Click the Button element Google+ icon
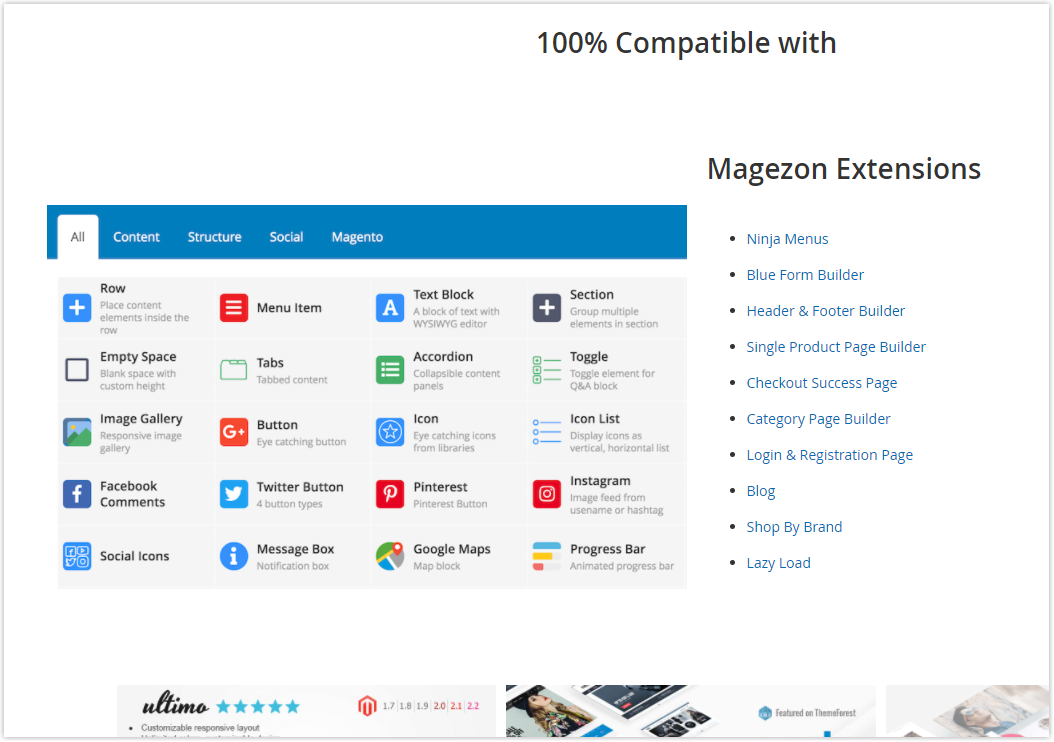 click(x=233, y=431)
